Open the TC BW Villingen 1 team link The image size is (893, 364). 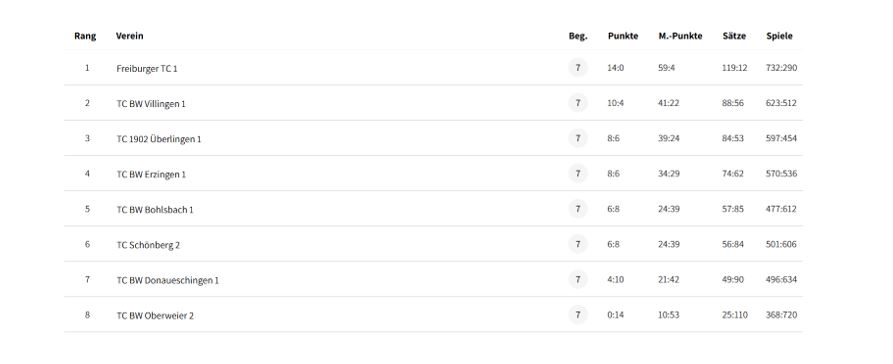151,104
